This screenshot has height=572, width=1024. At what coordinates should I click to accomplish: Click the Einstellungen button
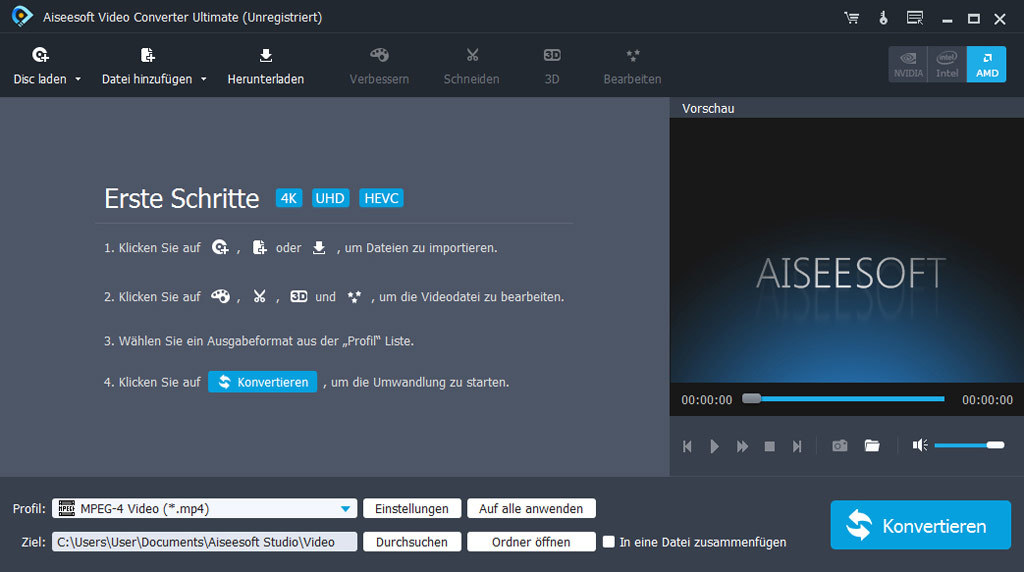click(x=412, y=509)
